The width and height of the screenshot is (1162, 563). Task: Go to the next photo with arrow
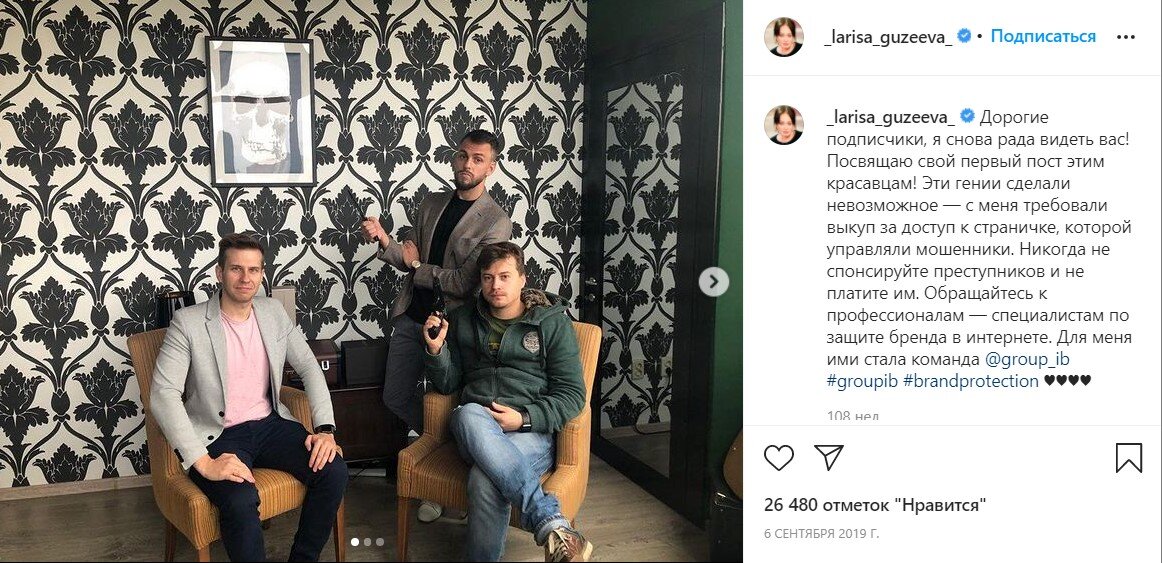[x=714, y=282]
